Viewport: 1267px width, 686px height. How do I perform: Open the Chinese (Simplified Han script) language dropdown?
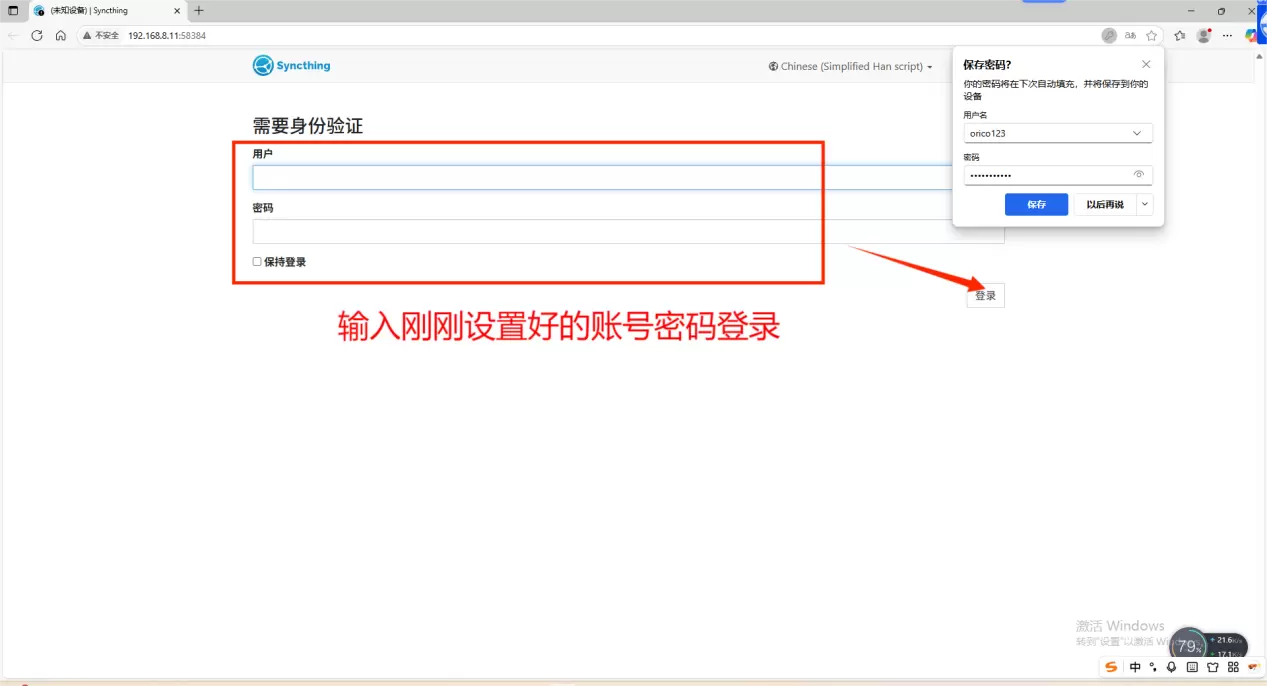coord(850,66)
